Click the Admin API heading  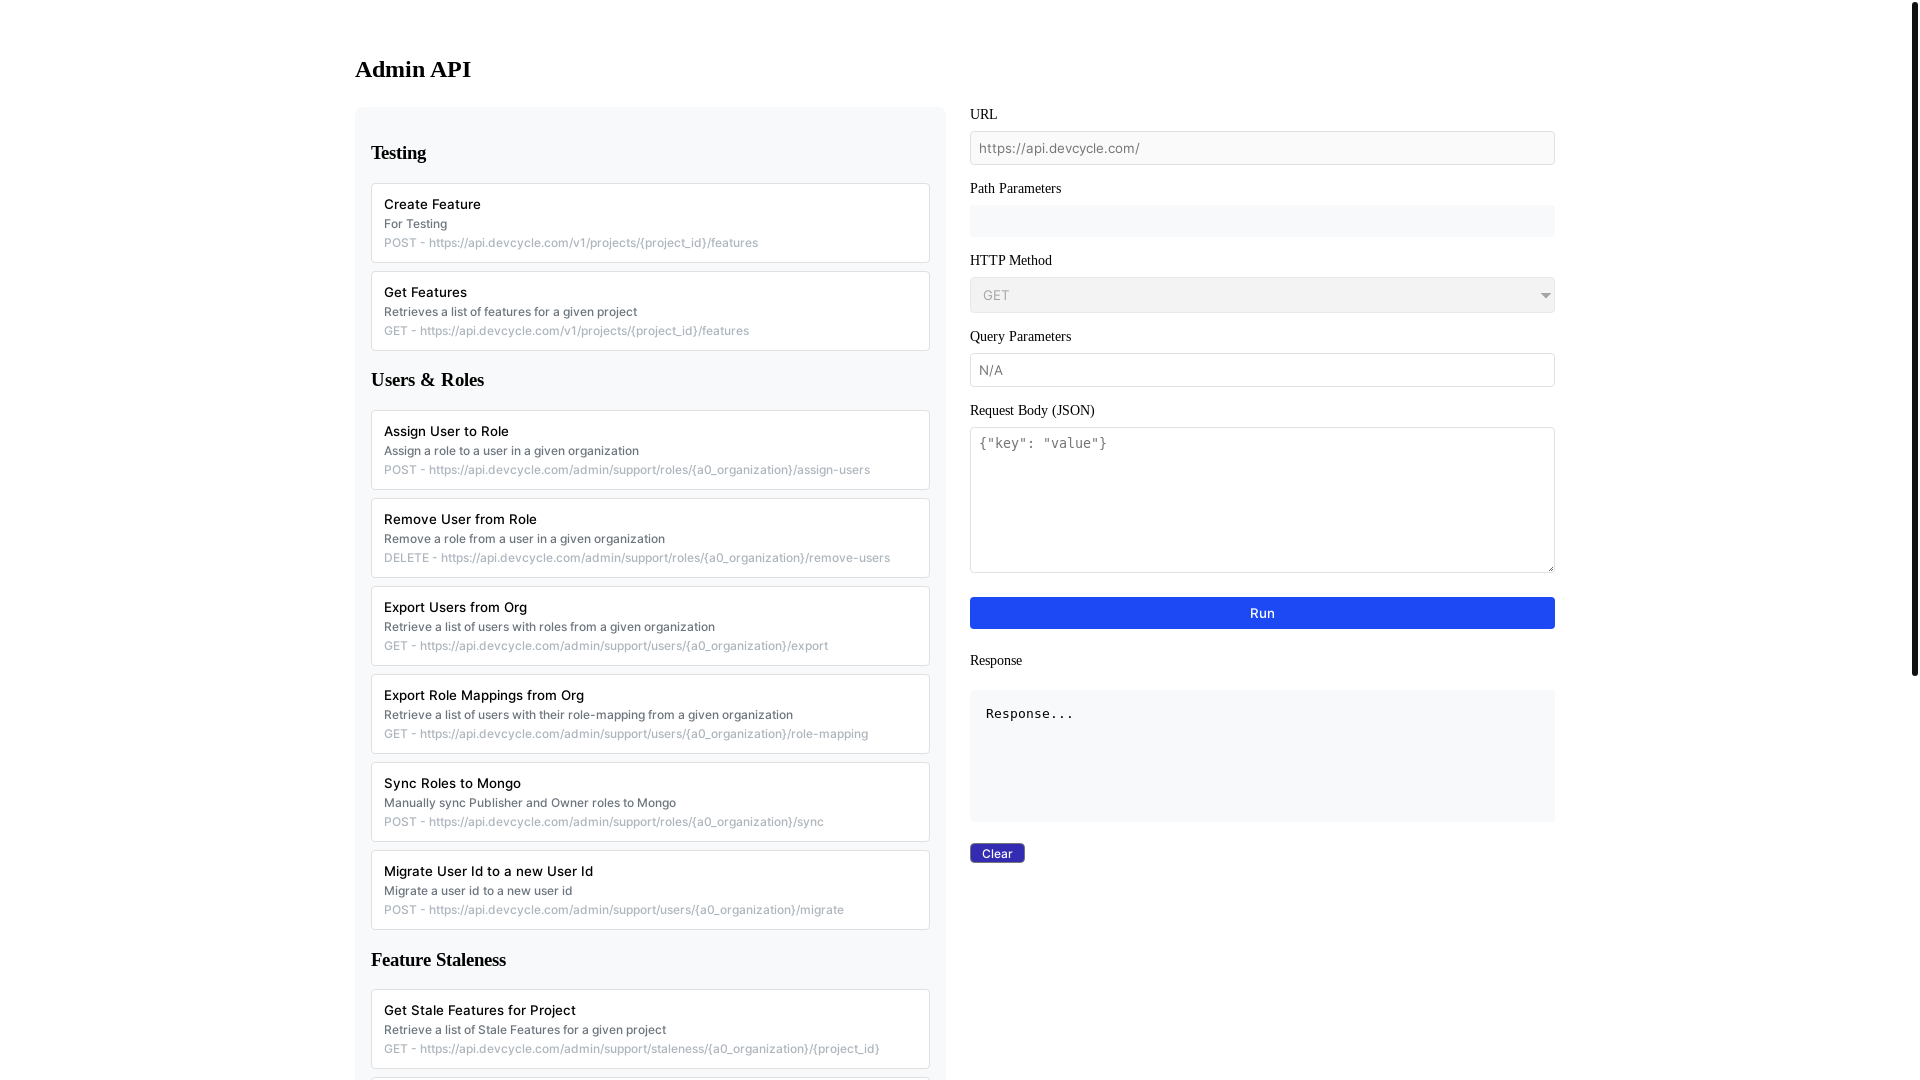point(413,69)
